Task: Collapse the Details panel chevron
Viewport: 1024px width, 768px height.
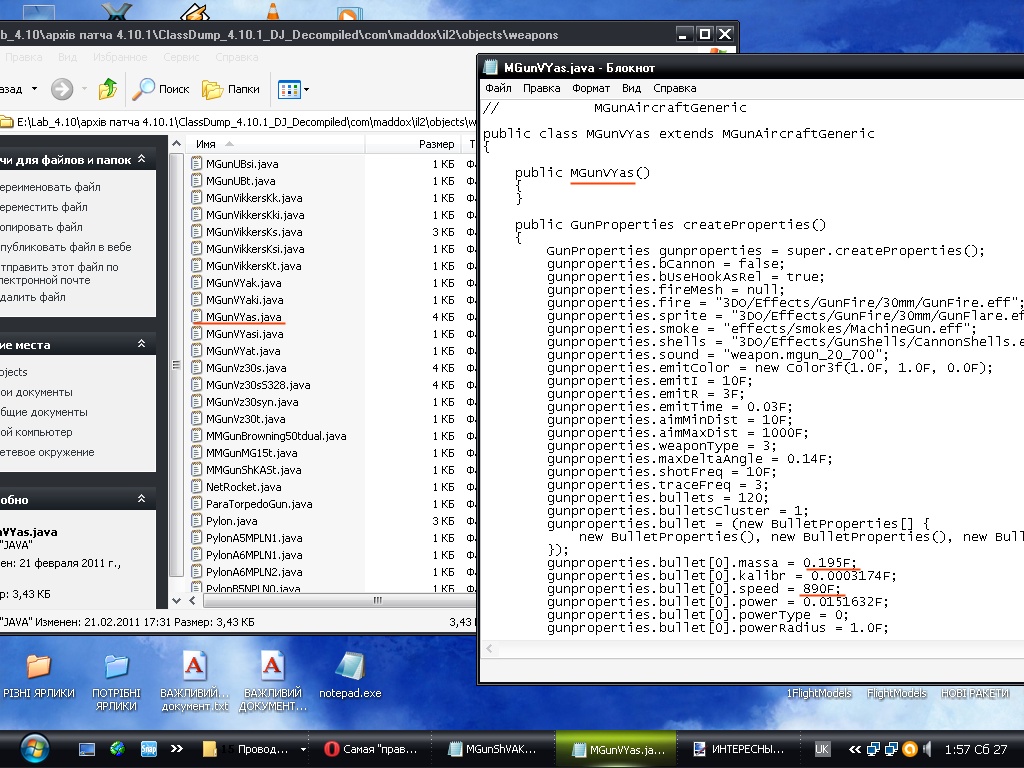Action: 143,500
